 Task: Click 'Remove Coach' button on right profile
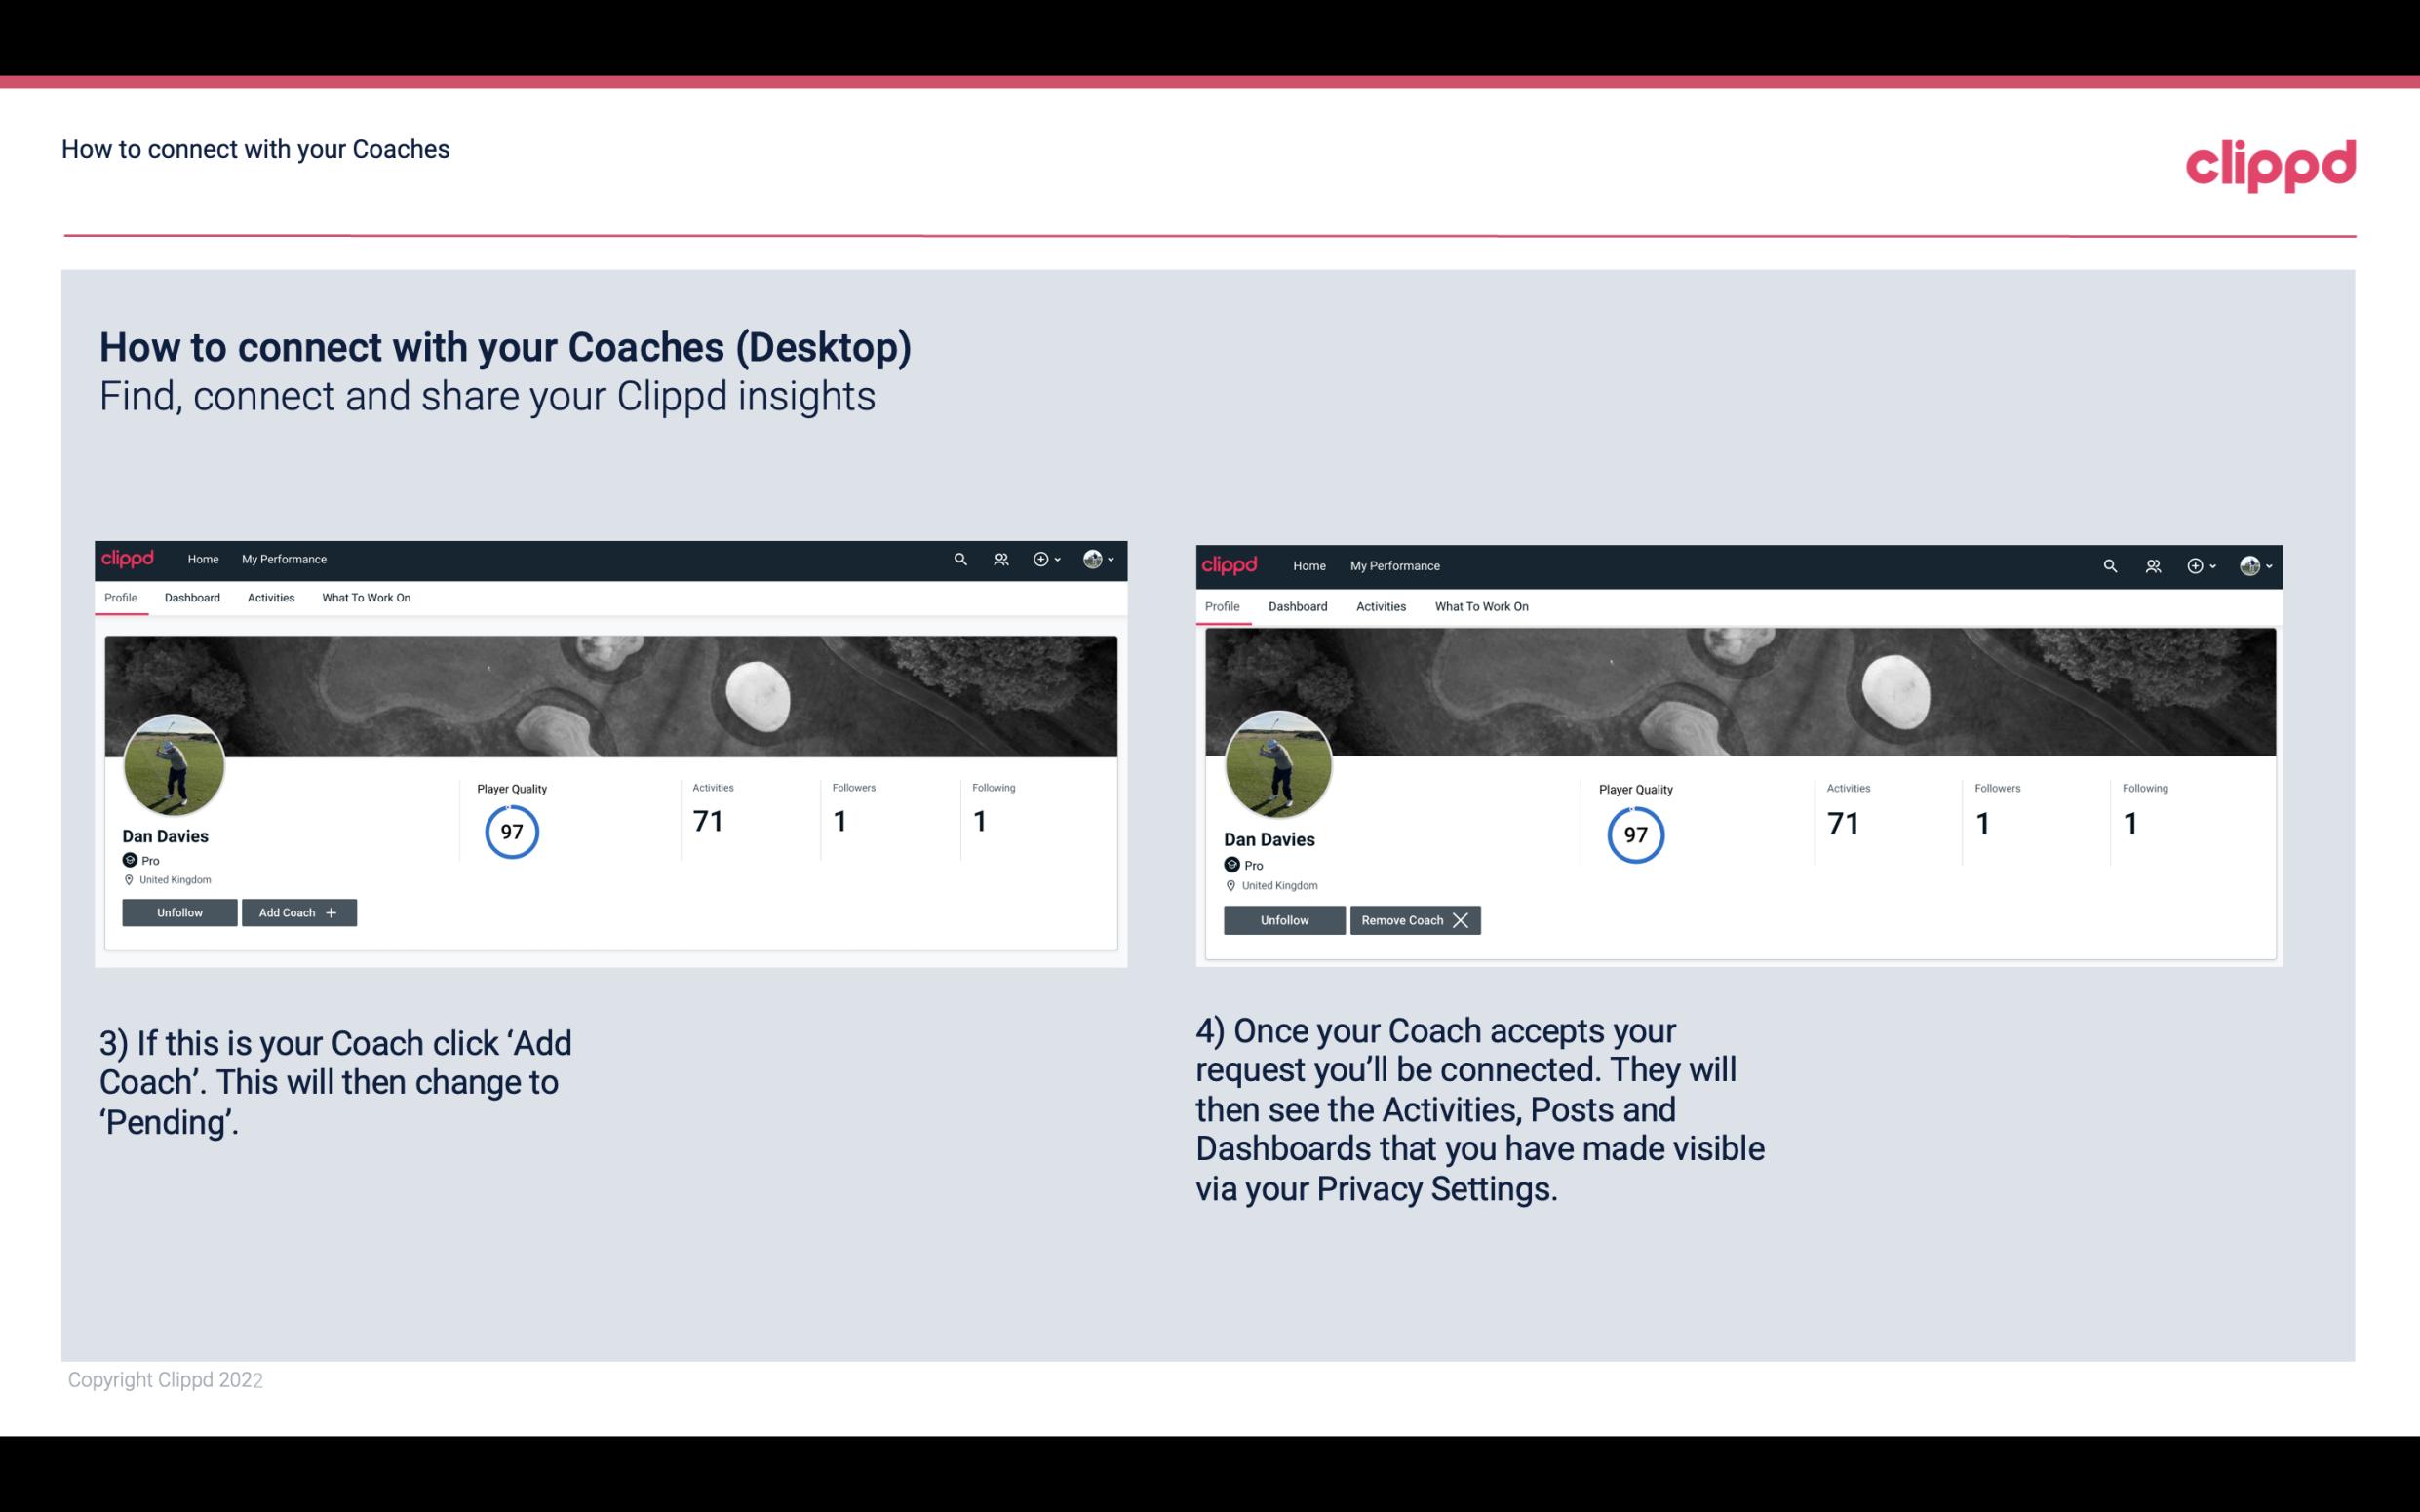tap(1415, 919)
